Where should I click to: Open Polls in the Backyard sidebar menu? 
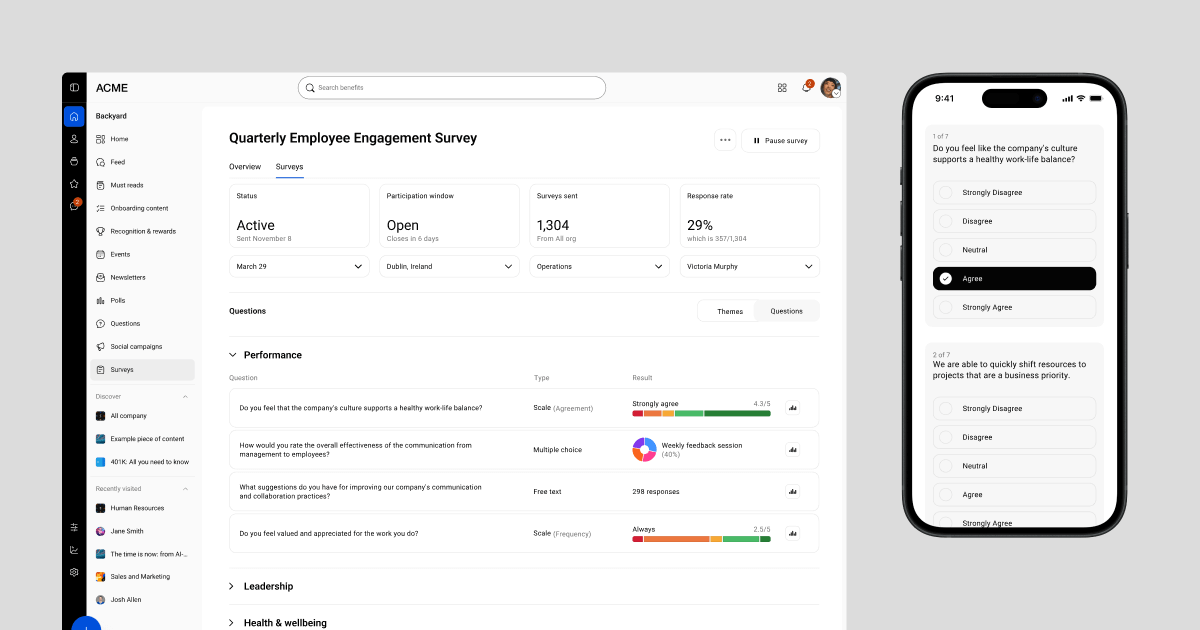click(118, 300)
